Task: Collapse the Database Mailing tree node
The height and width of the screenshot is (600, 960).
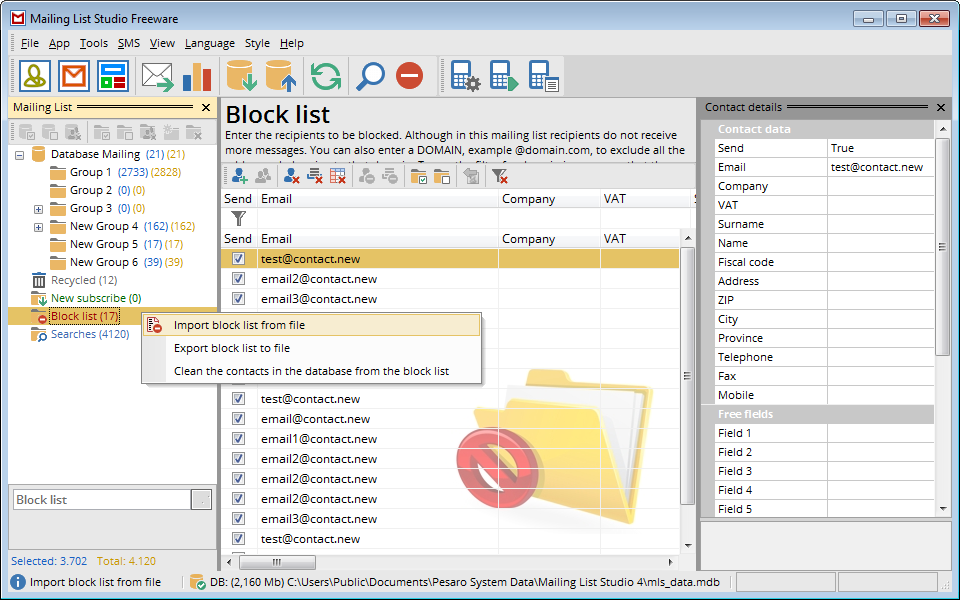Action: 20,155
